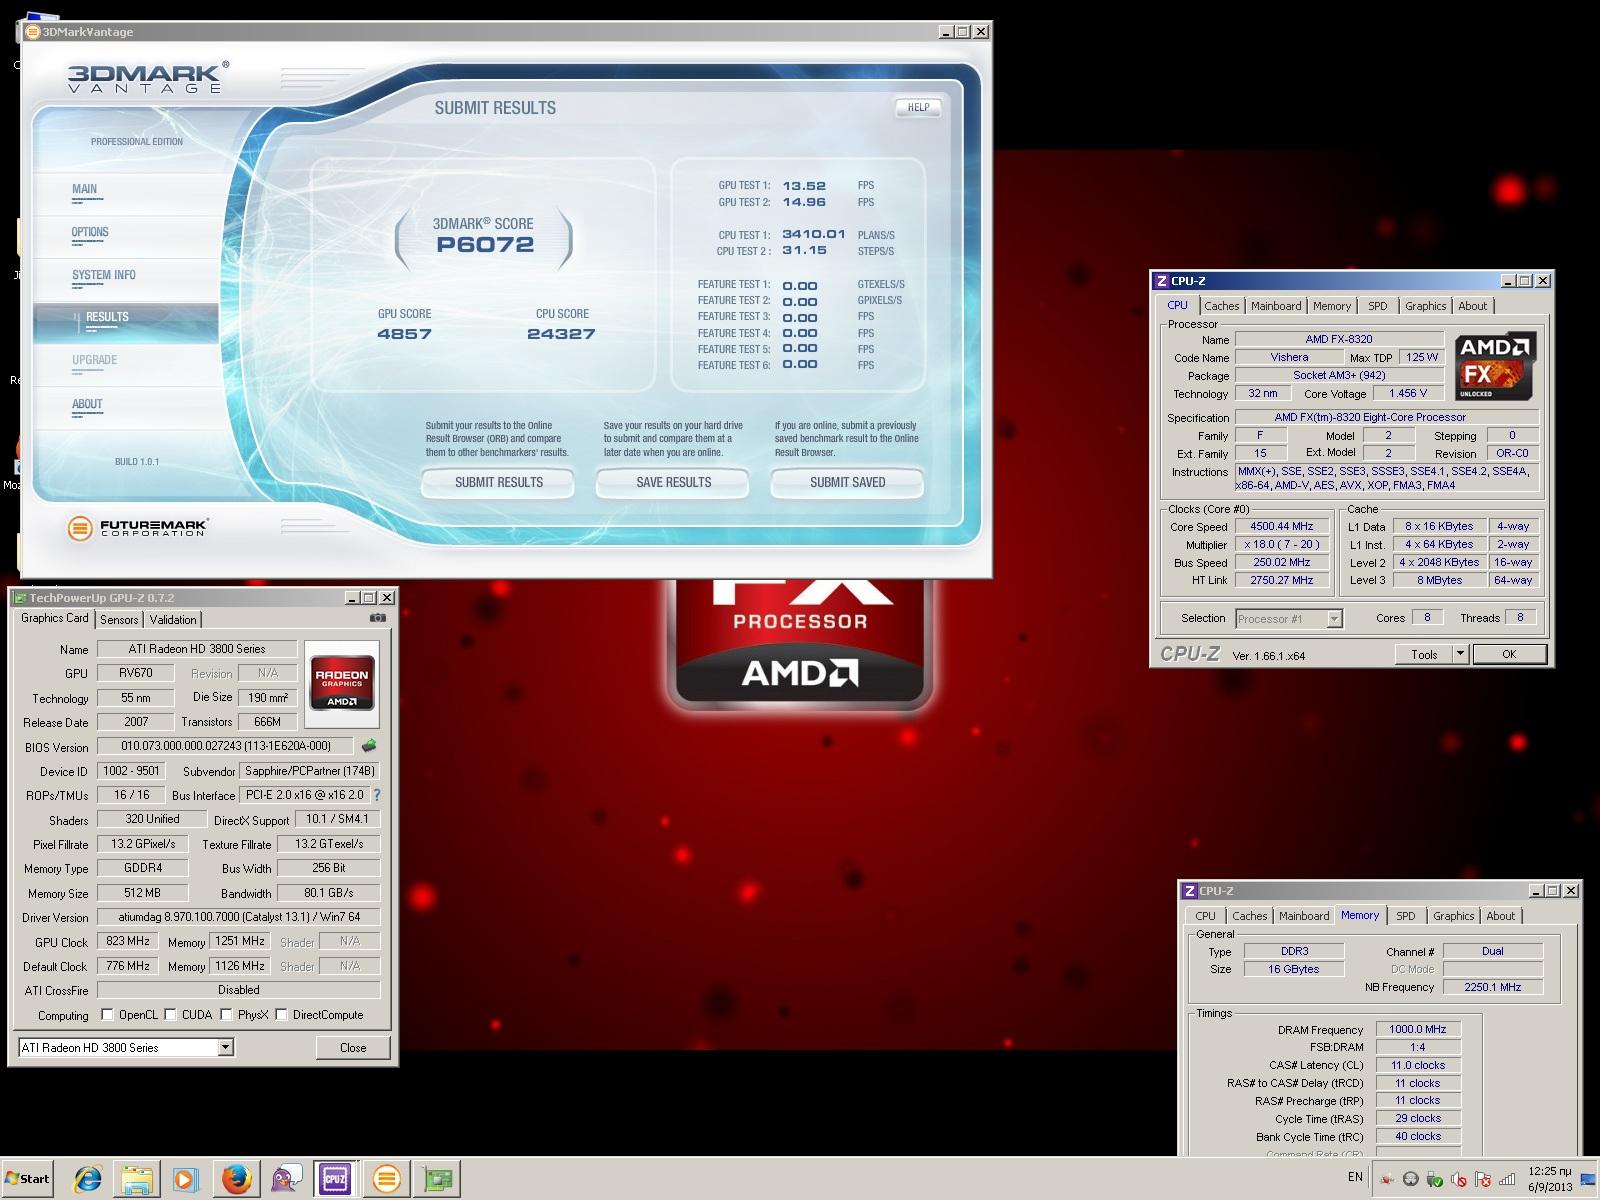Click the GPU-Z driver version field

(x=239, y=917)
